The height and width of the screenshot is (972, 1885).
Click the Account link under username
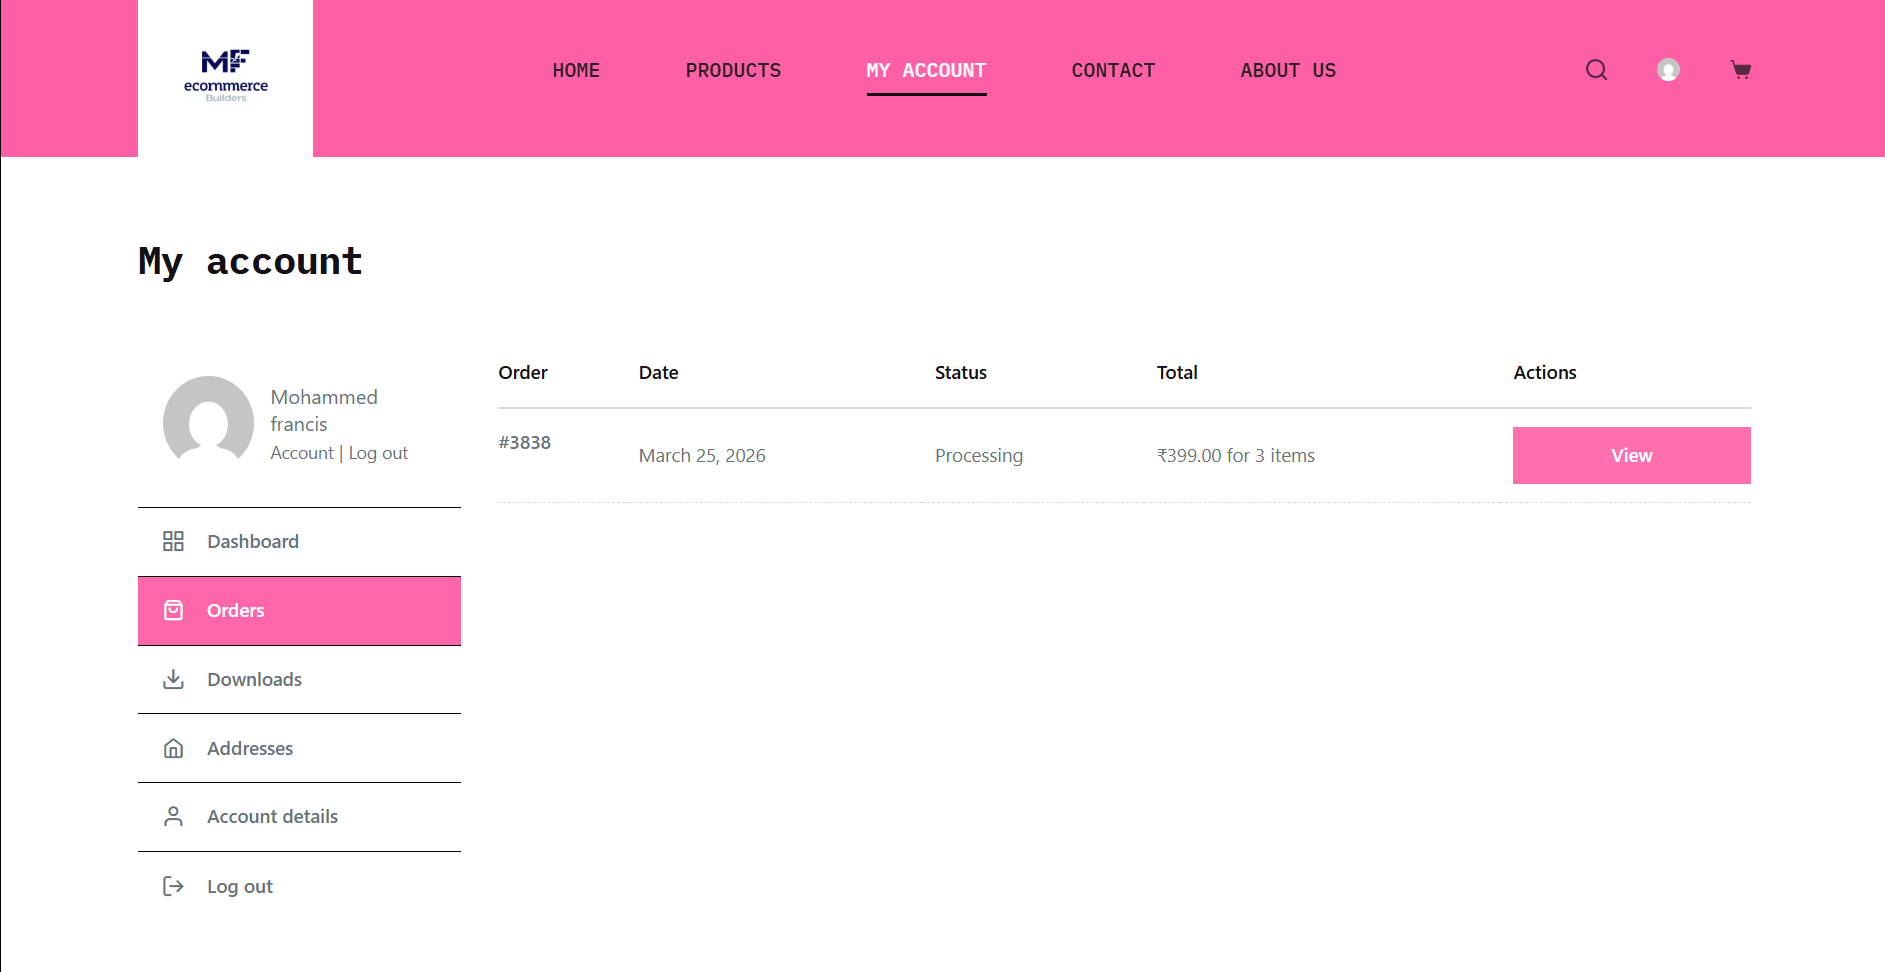[302, 453]
